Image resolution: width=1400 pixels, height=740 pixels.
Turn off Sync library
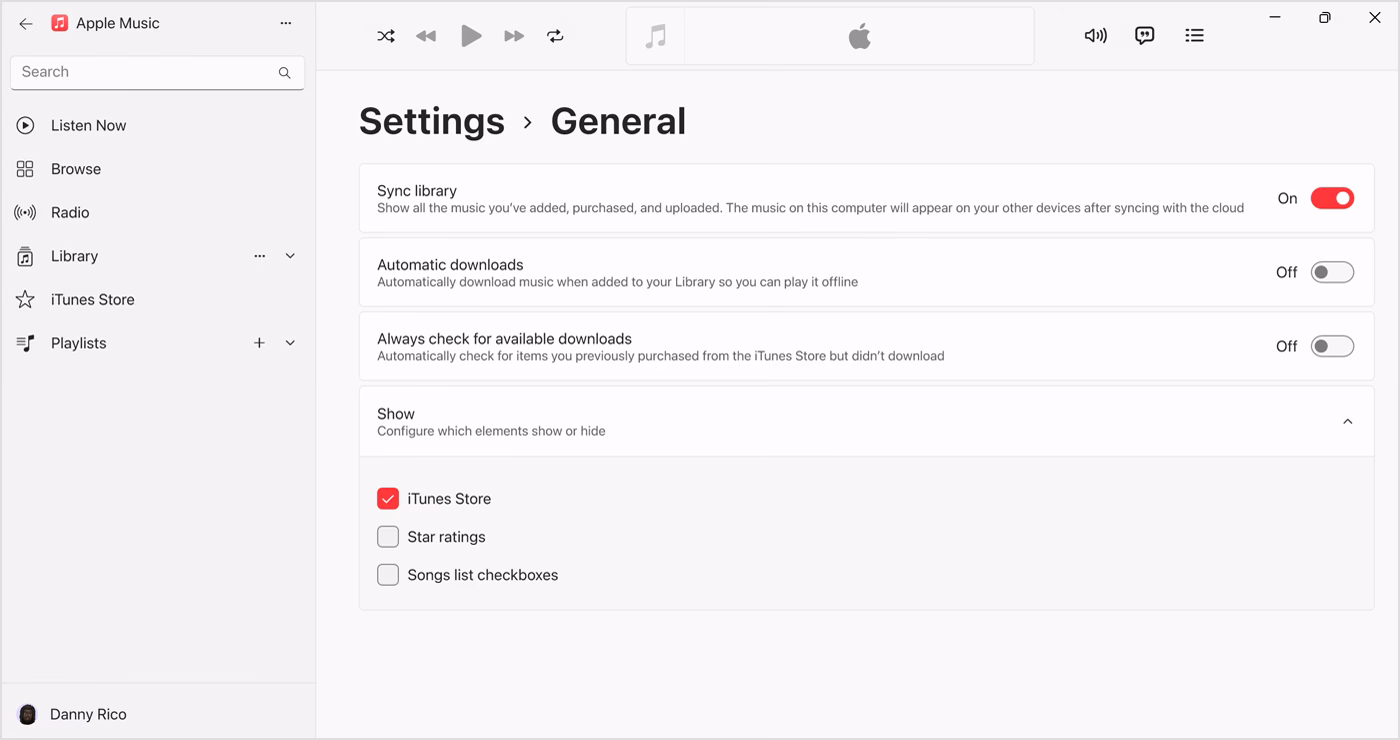click(x=1332, y=198)
